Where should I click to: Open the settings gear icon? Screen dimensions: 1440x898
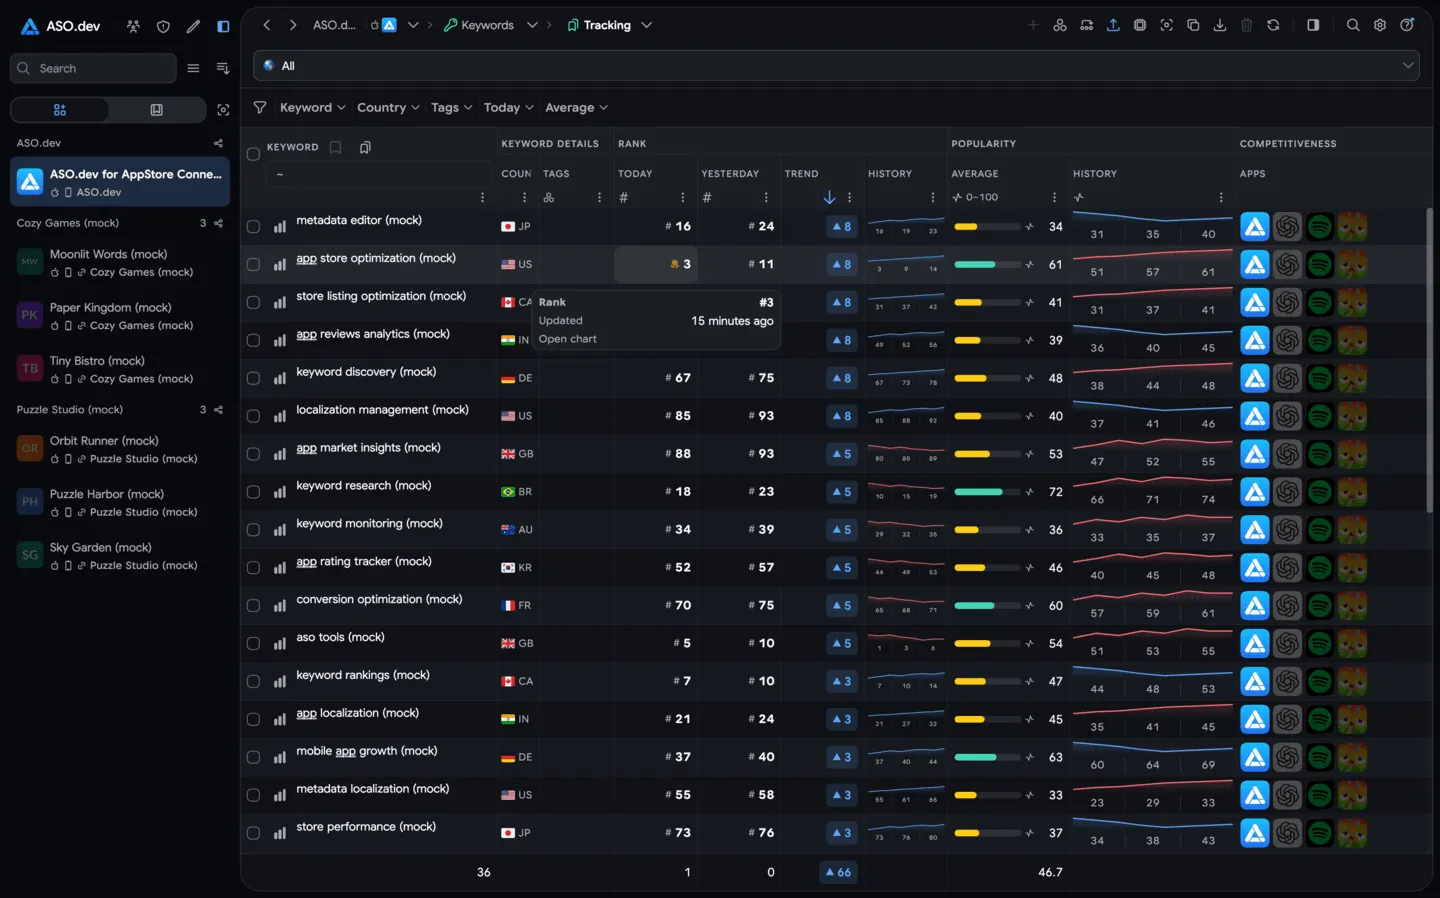(x=1380, y=25)
